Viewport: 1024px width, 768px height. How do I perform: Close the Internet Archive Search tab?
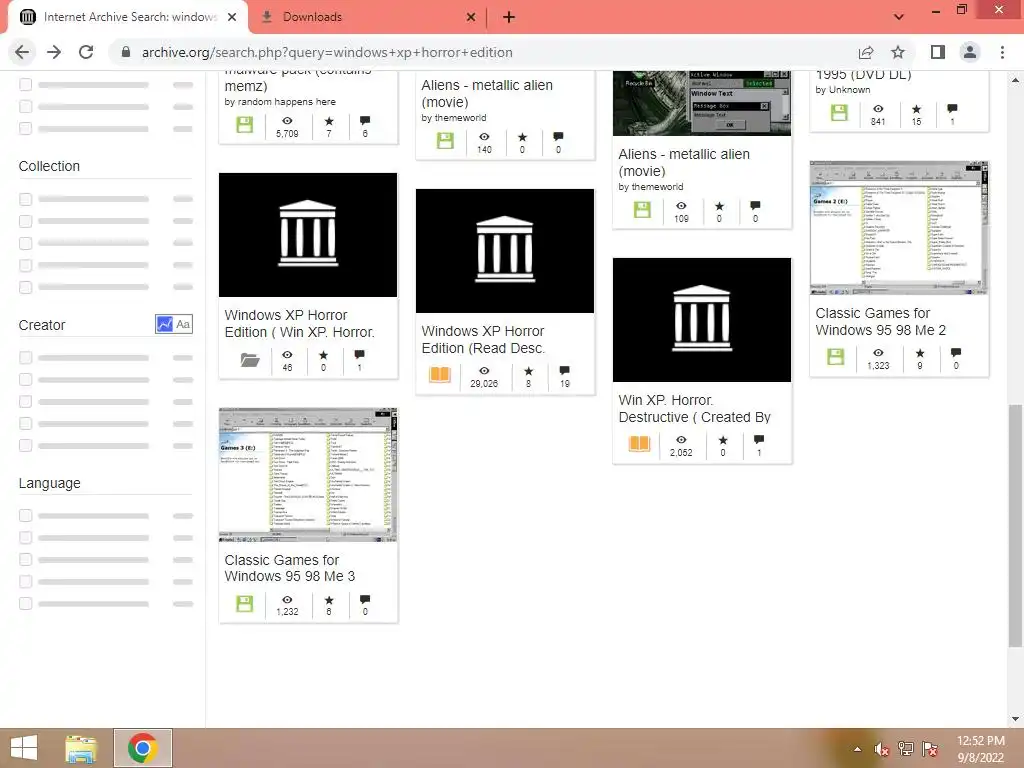[232, 17]
